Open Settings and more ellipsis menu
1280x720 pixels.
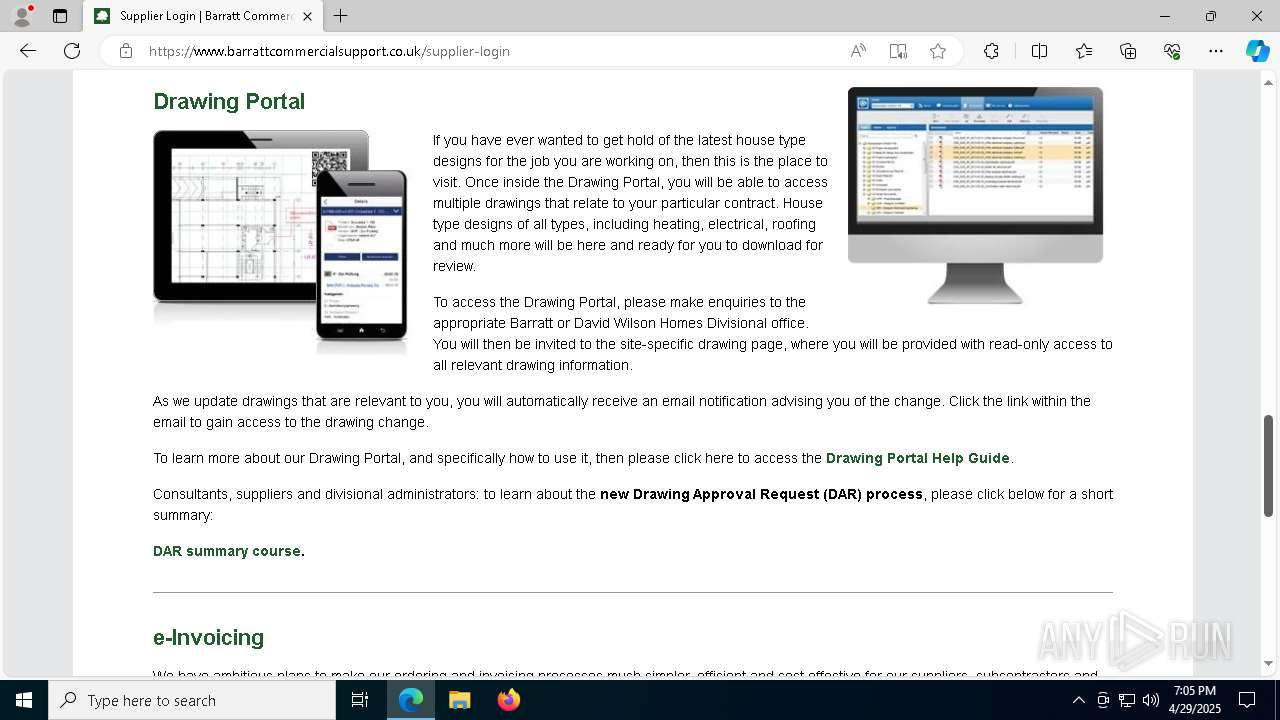(x=1216, y=51)
